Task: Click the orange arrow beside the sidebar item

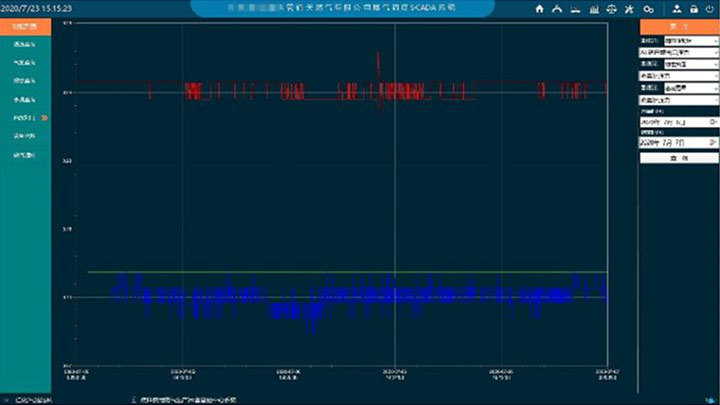Action: click(x=45, y=118)
